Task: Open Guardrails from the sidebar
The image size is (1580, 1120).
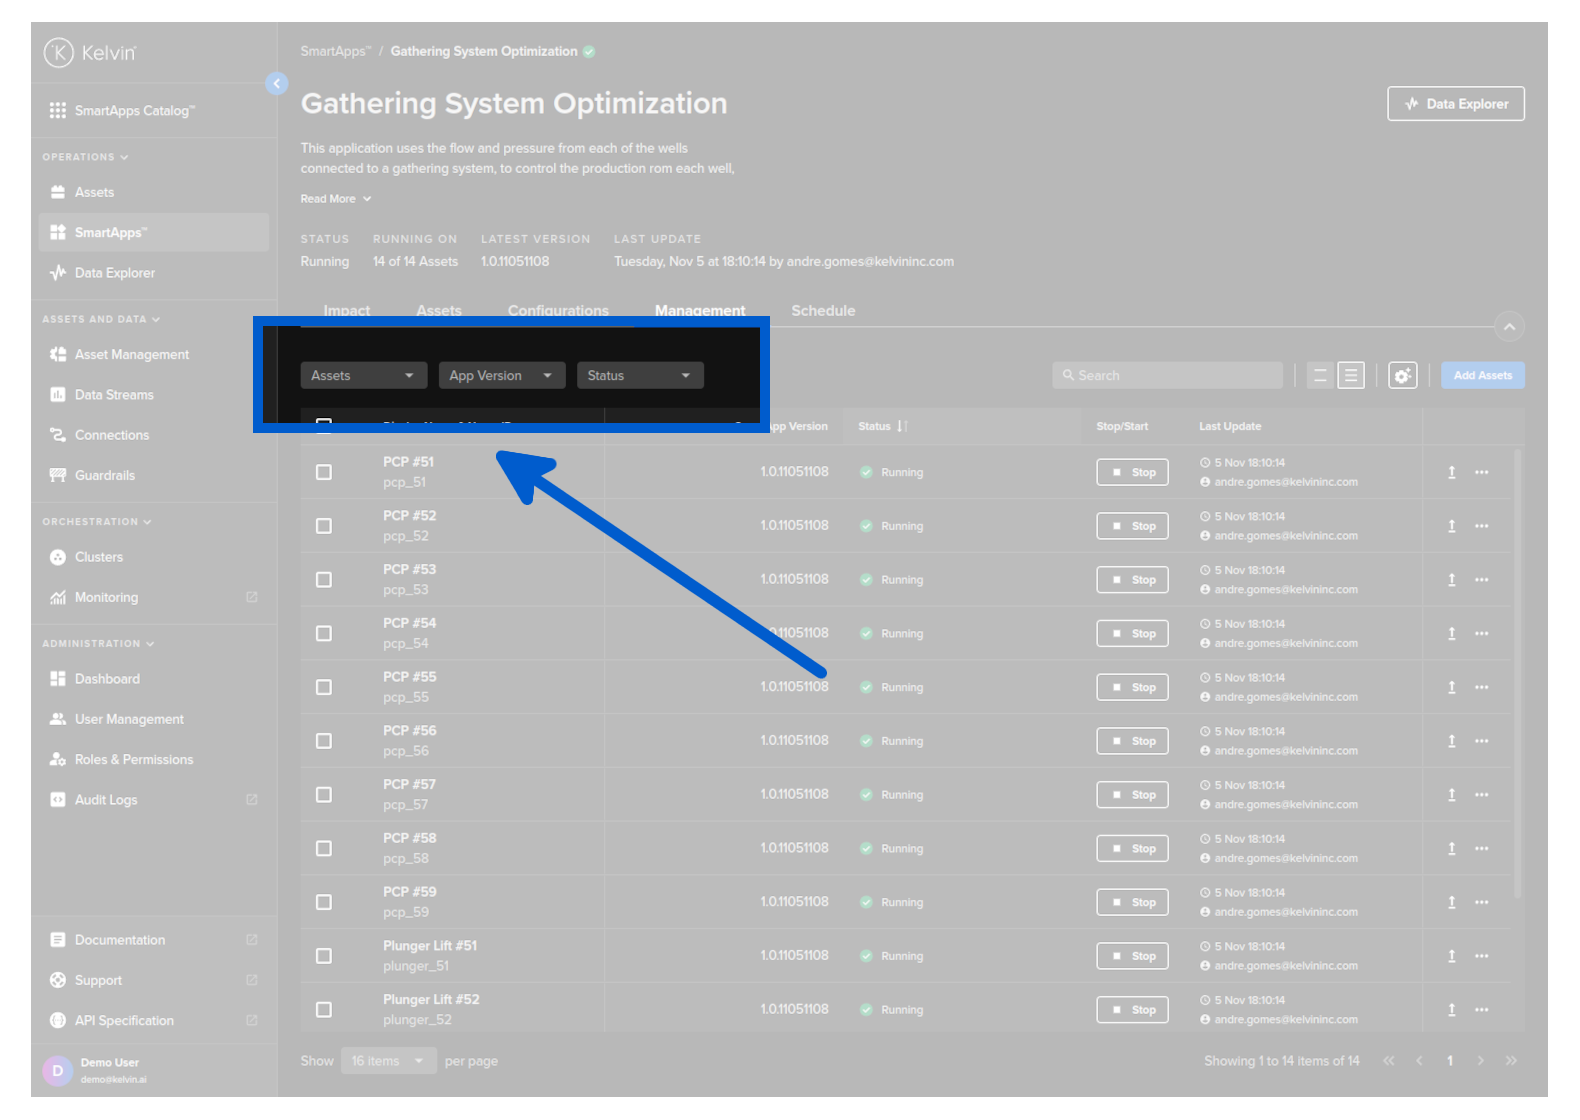Action: pyautogui.click(x=104, y=475)
